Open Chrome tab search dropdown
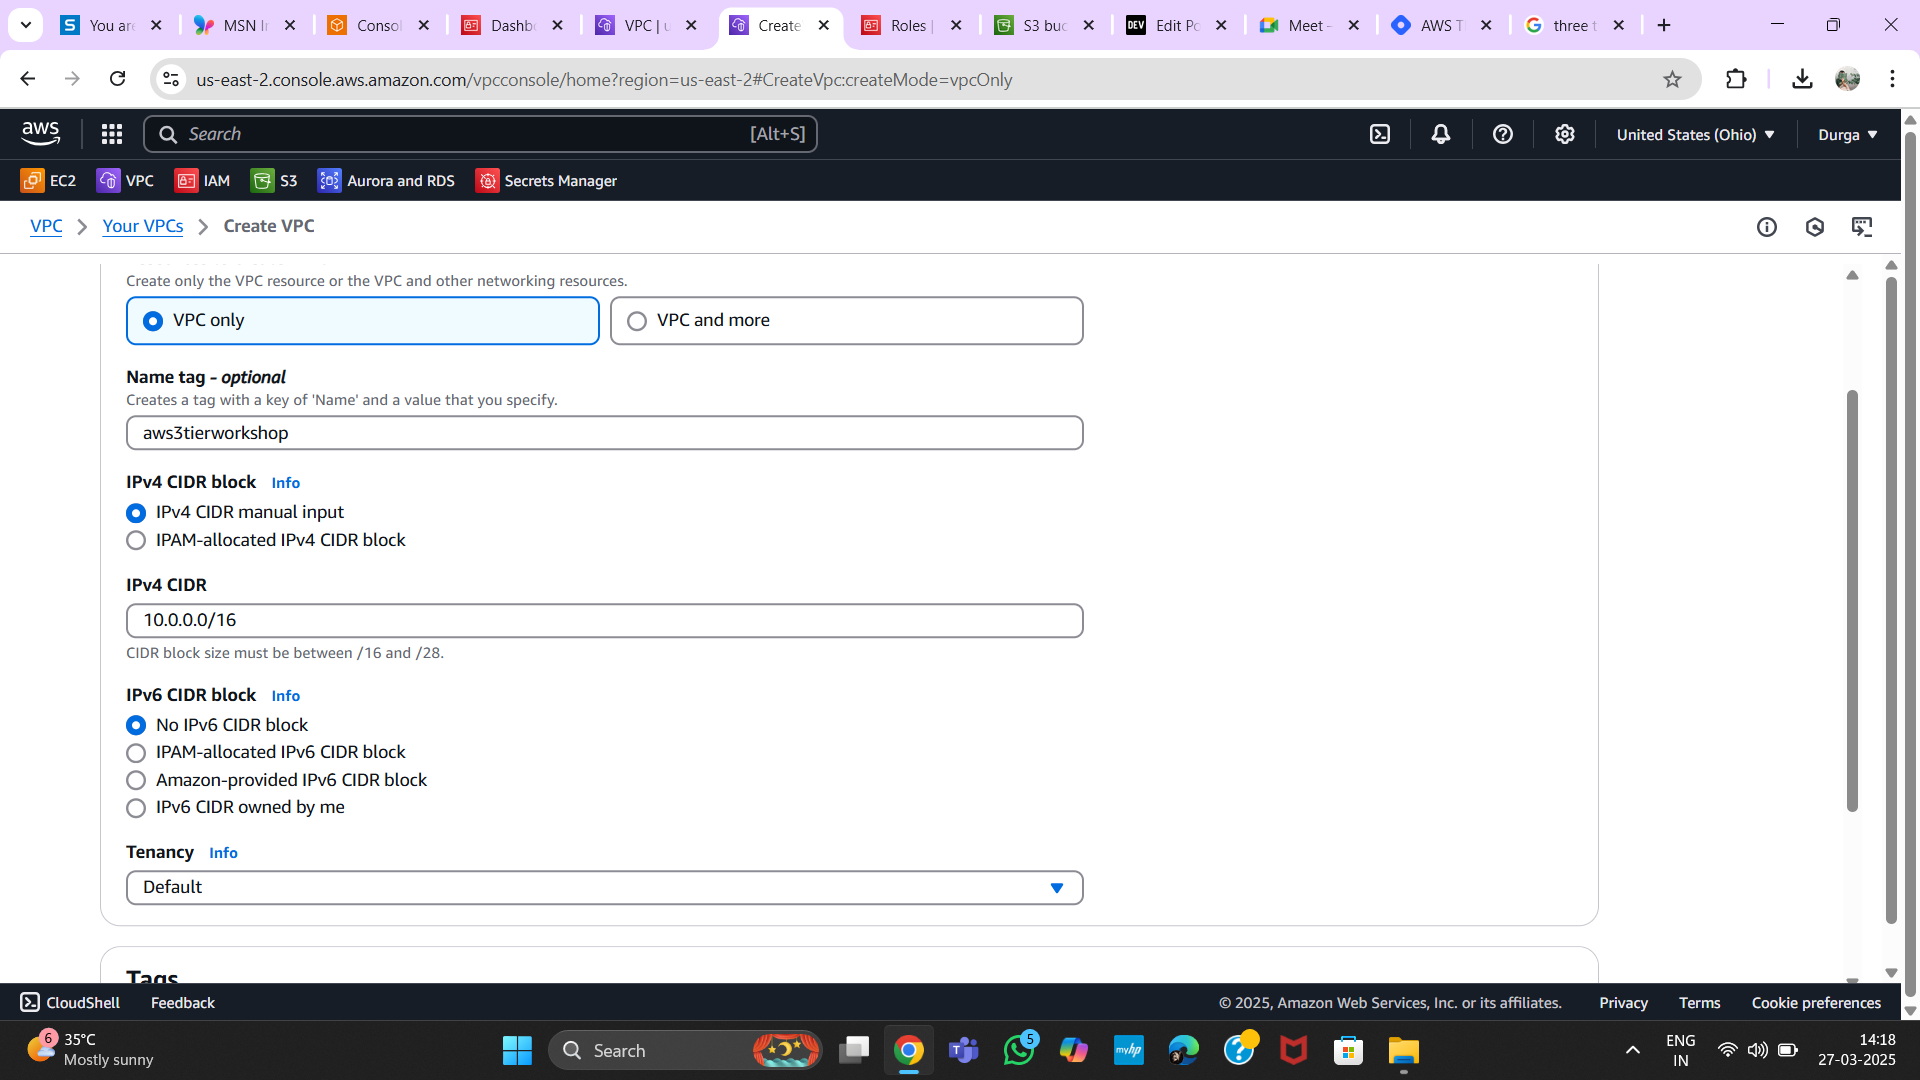This screenshot has height=1080, width=1920. coord(26,25)
